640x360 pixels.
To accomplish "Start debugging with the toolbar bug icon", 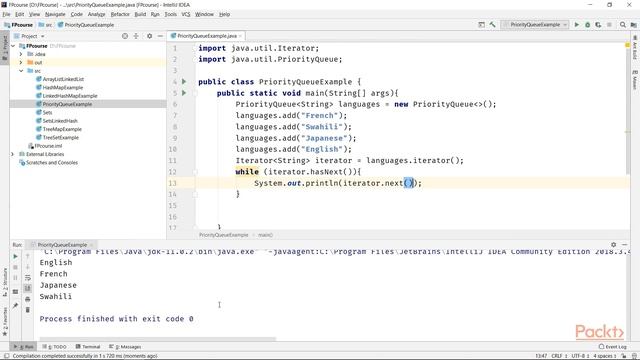I will [x=588, y=25].
